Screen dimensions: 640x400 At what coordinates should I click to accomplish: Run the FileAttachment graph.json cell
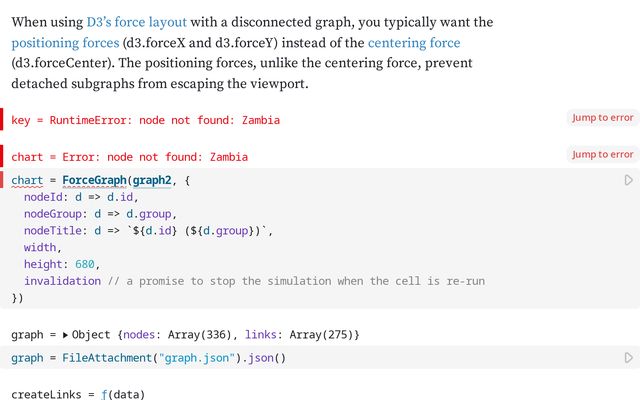(x=628, y=357)
